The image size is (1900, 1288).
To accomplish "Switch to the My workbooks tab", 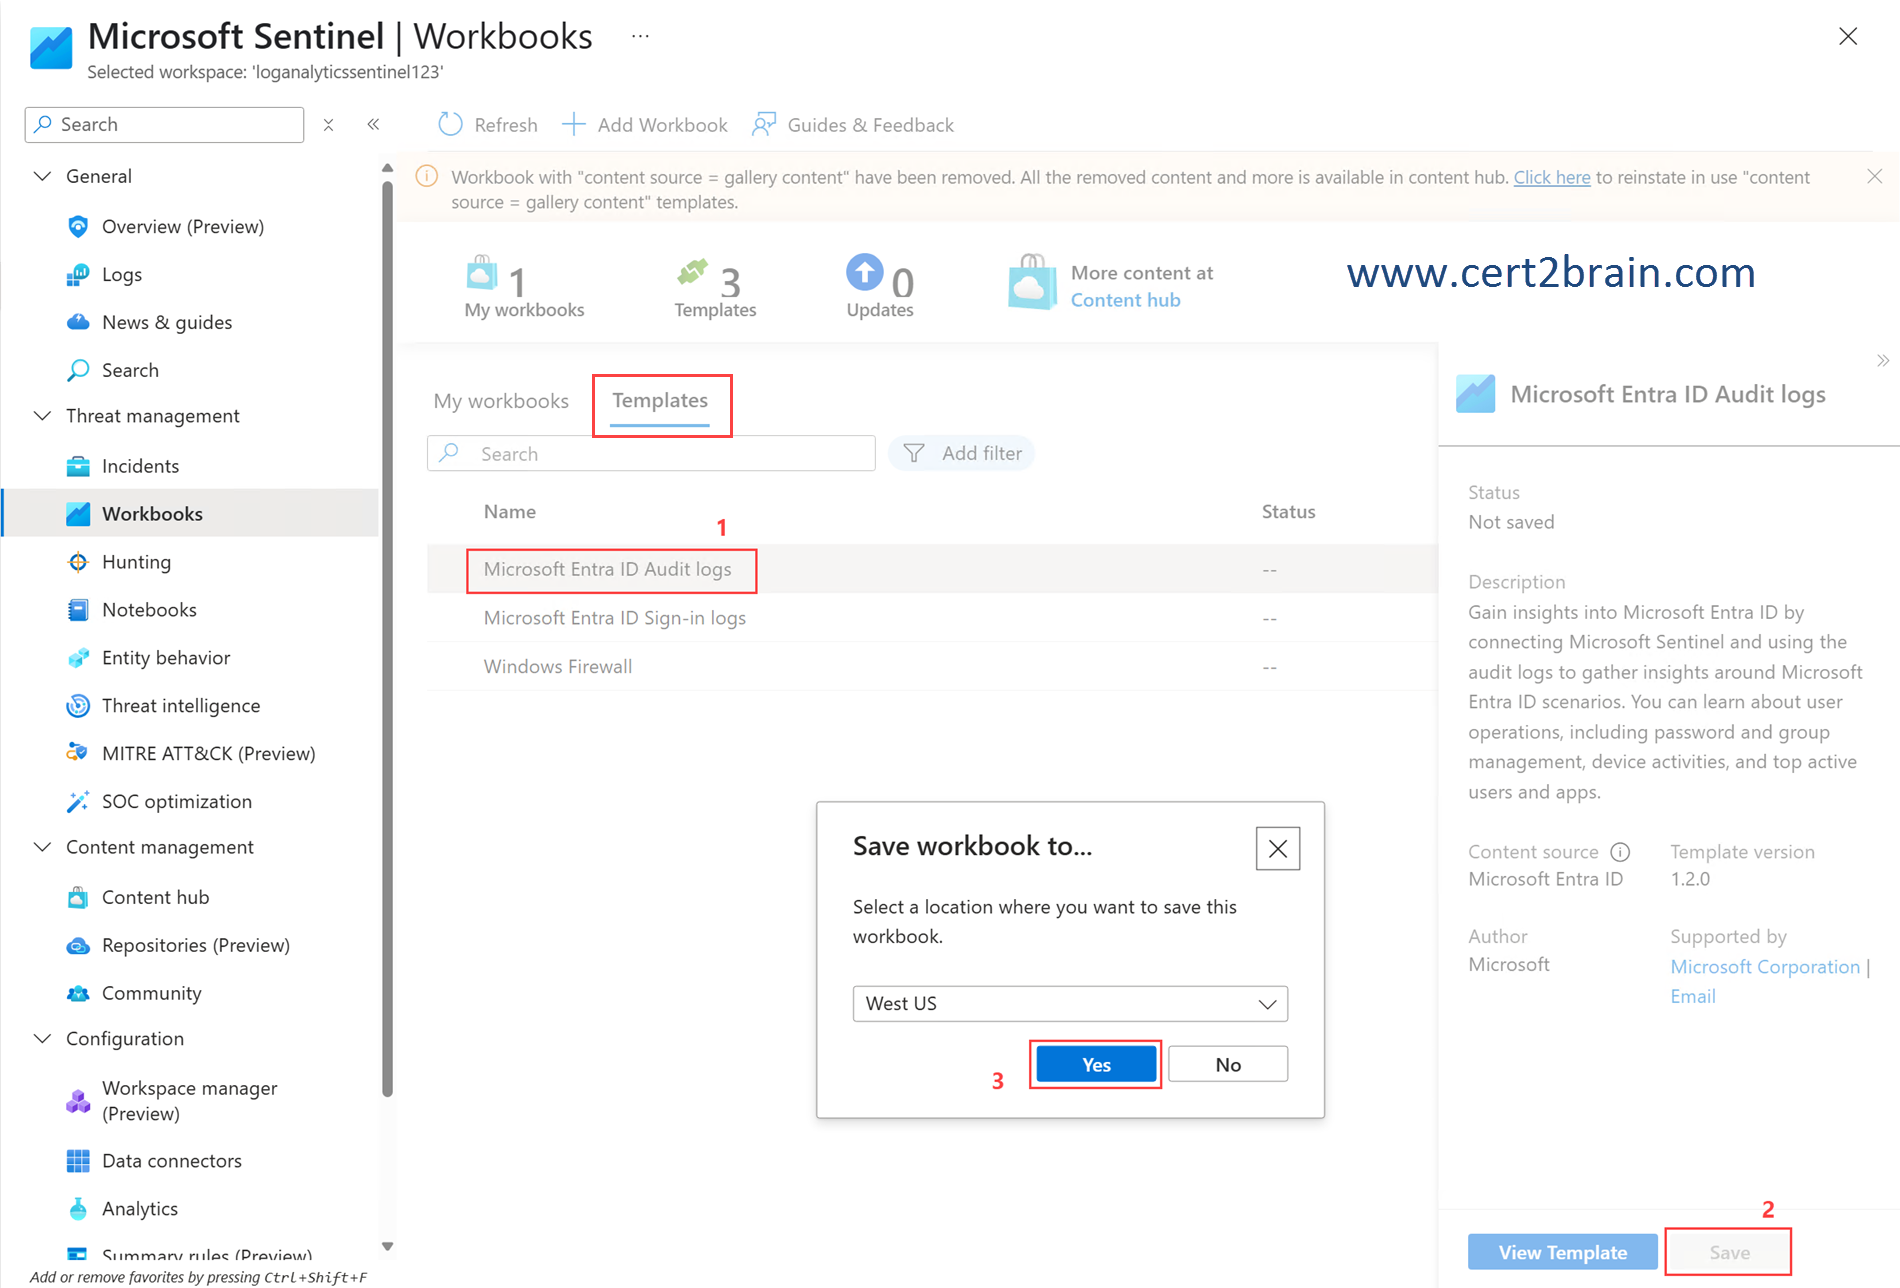I will (x=501, y=401).
